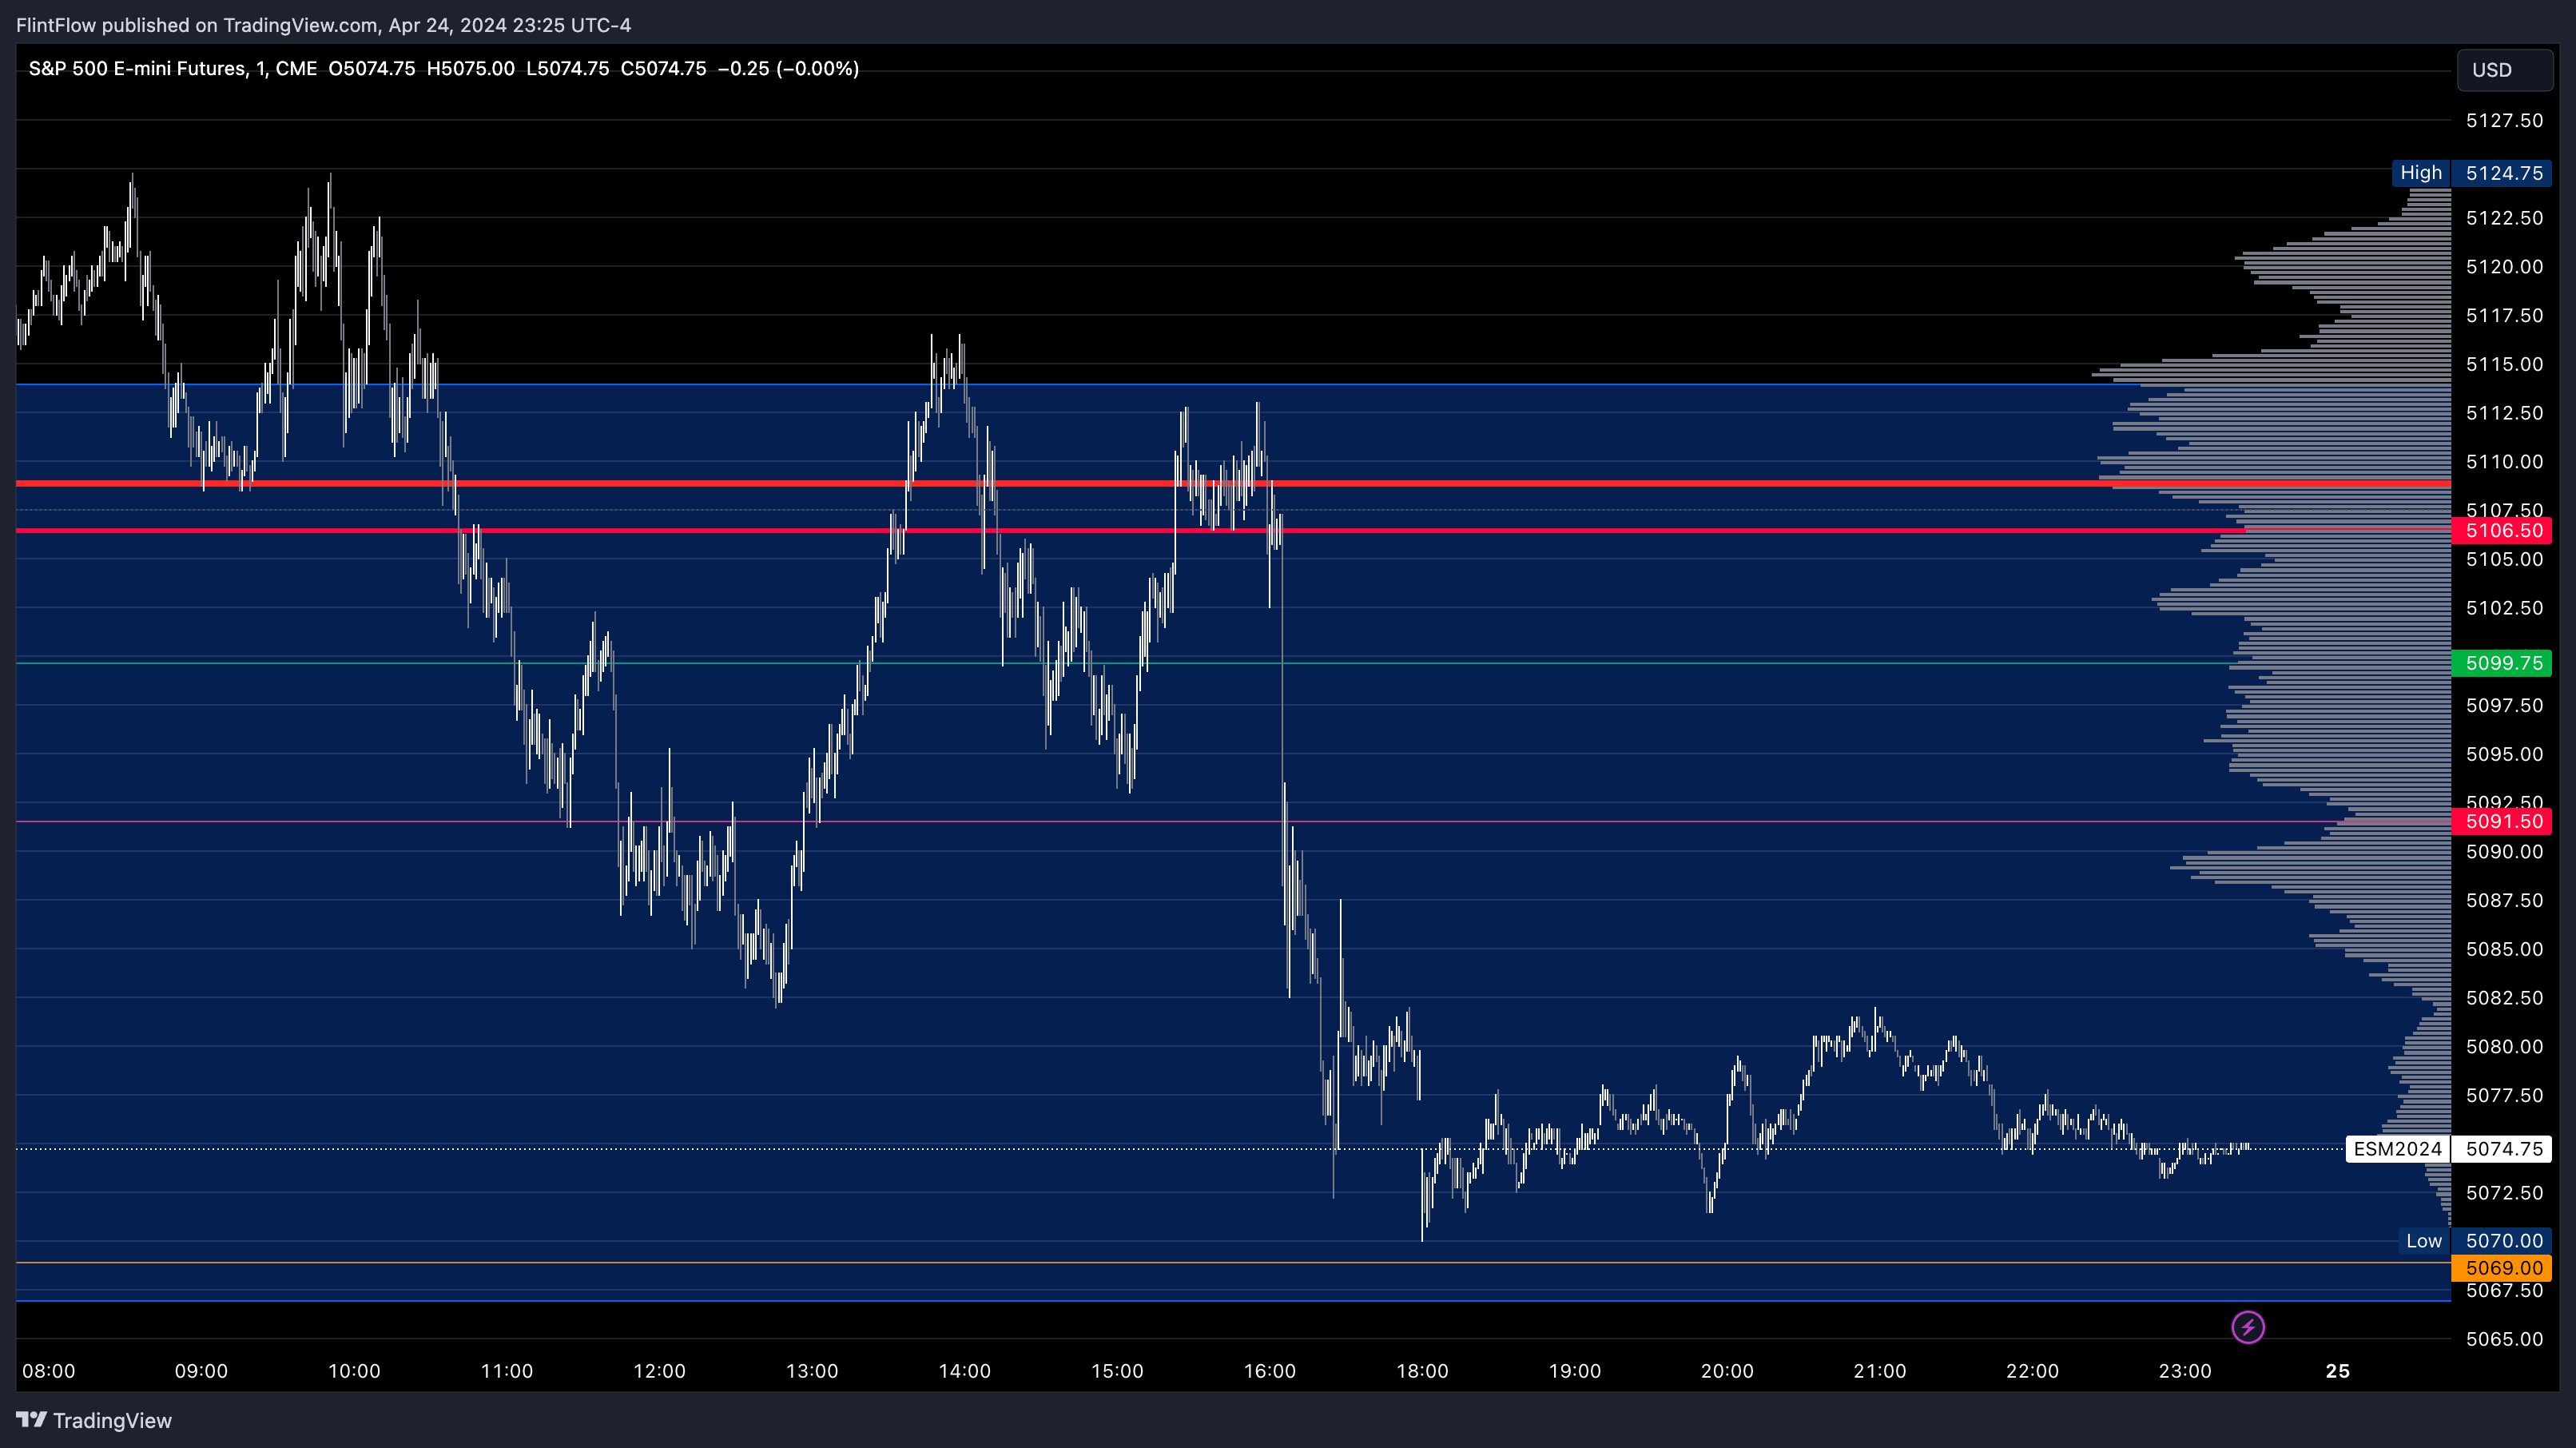The image size is (2576, 1448).
Task: Click the Low value 5070.00
Action: [x=2503, y=1241]
